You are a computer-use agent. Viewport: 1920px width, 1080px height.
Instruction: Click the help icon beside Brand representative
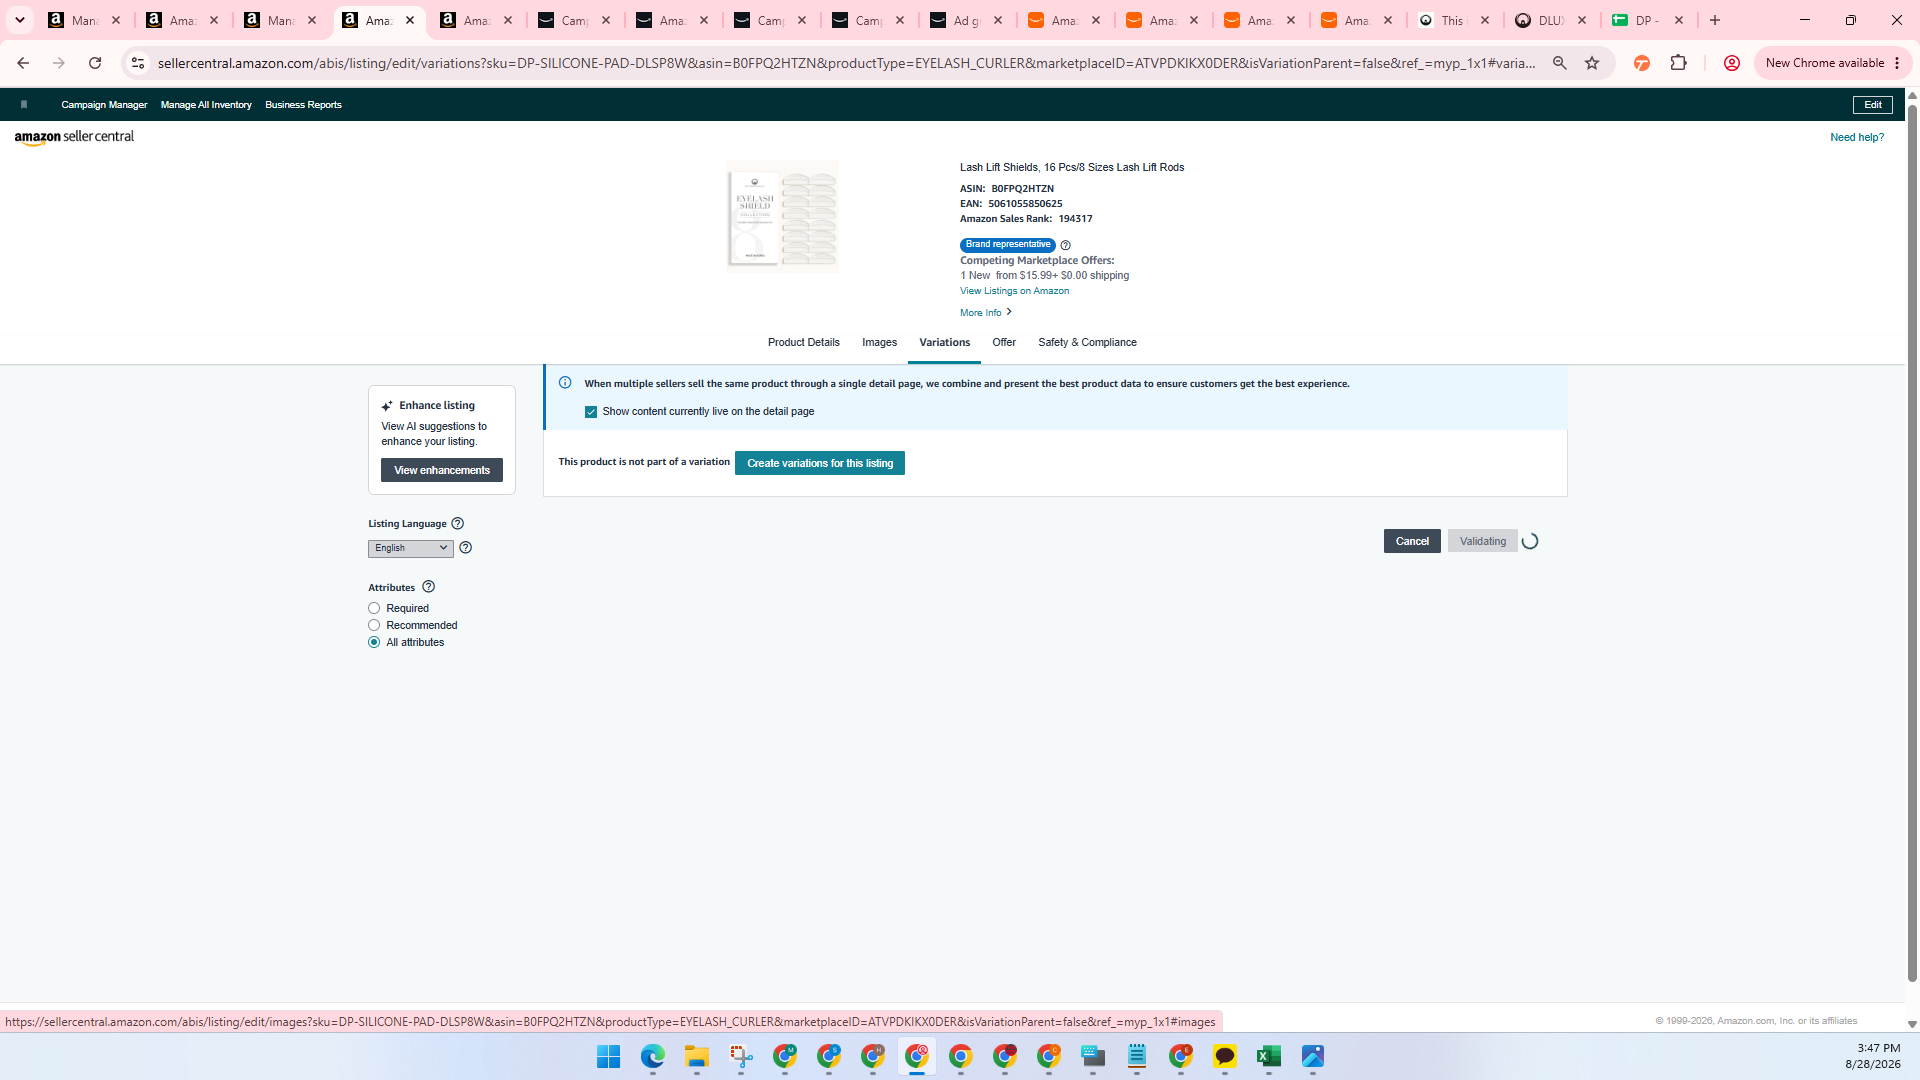[1065, 245]
